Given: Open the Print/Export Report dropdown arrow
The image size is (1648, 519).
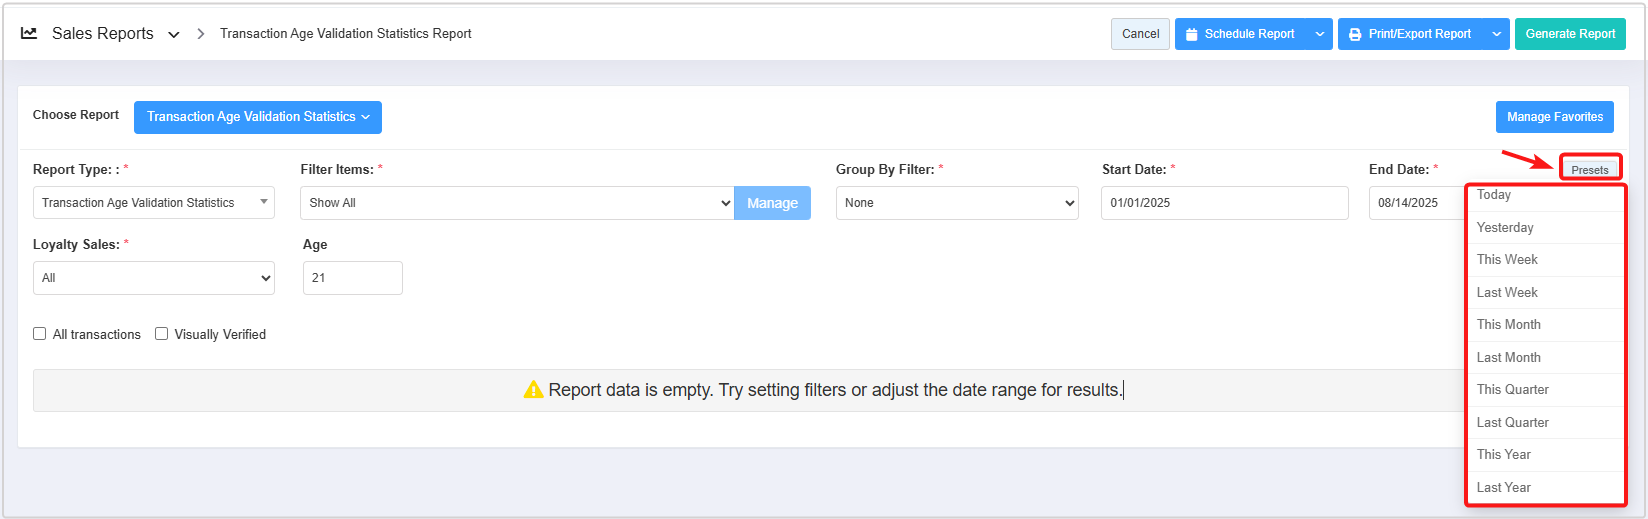Looking at the screenshot, I should (1497, 34).
